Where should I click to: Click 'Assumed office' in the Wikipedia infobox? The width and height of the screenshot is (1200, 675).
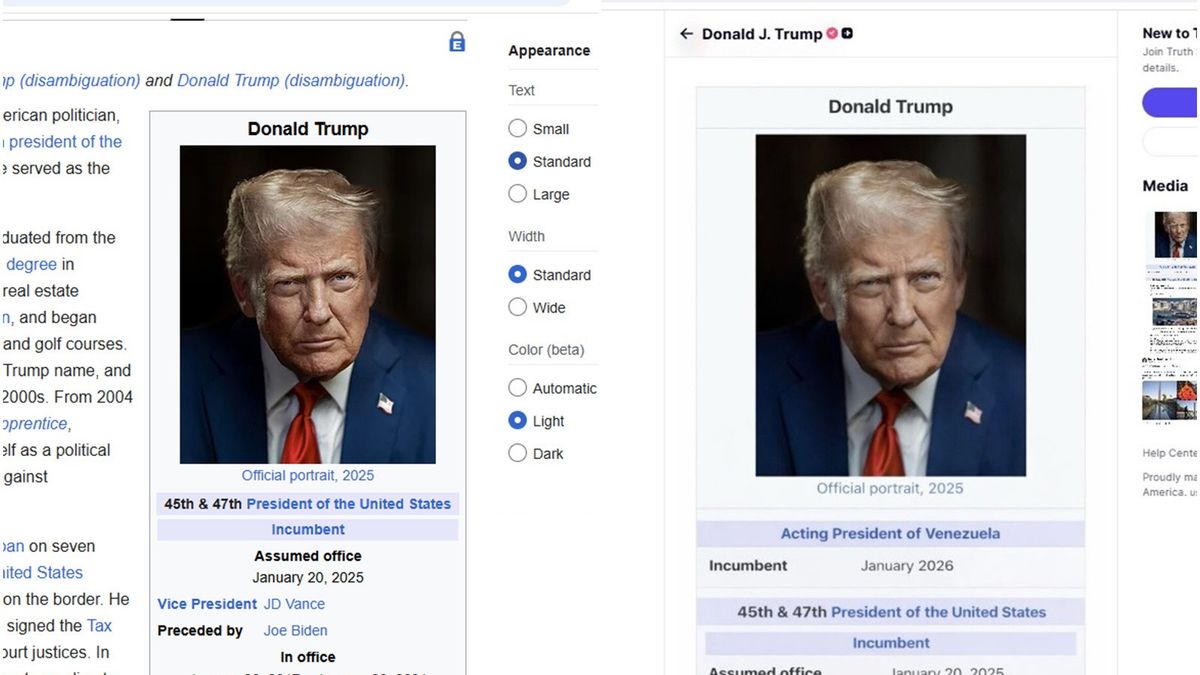pos(308,556)
